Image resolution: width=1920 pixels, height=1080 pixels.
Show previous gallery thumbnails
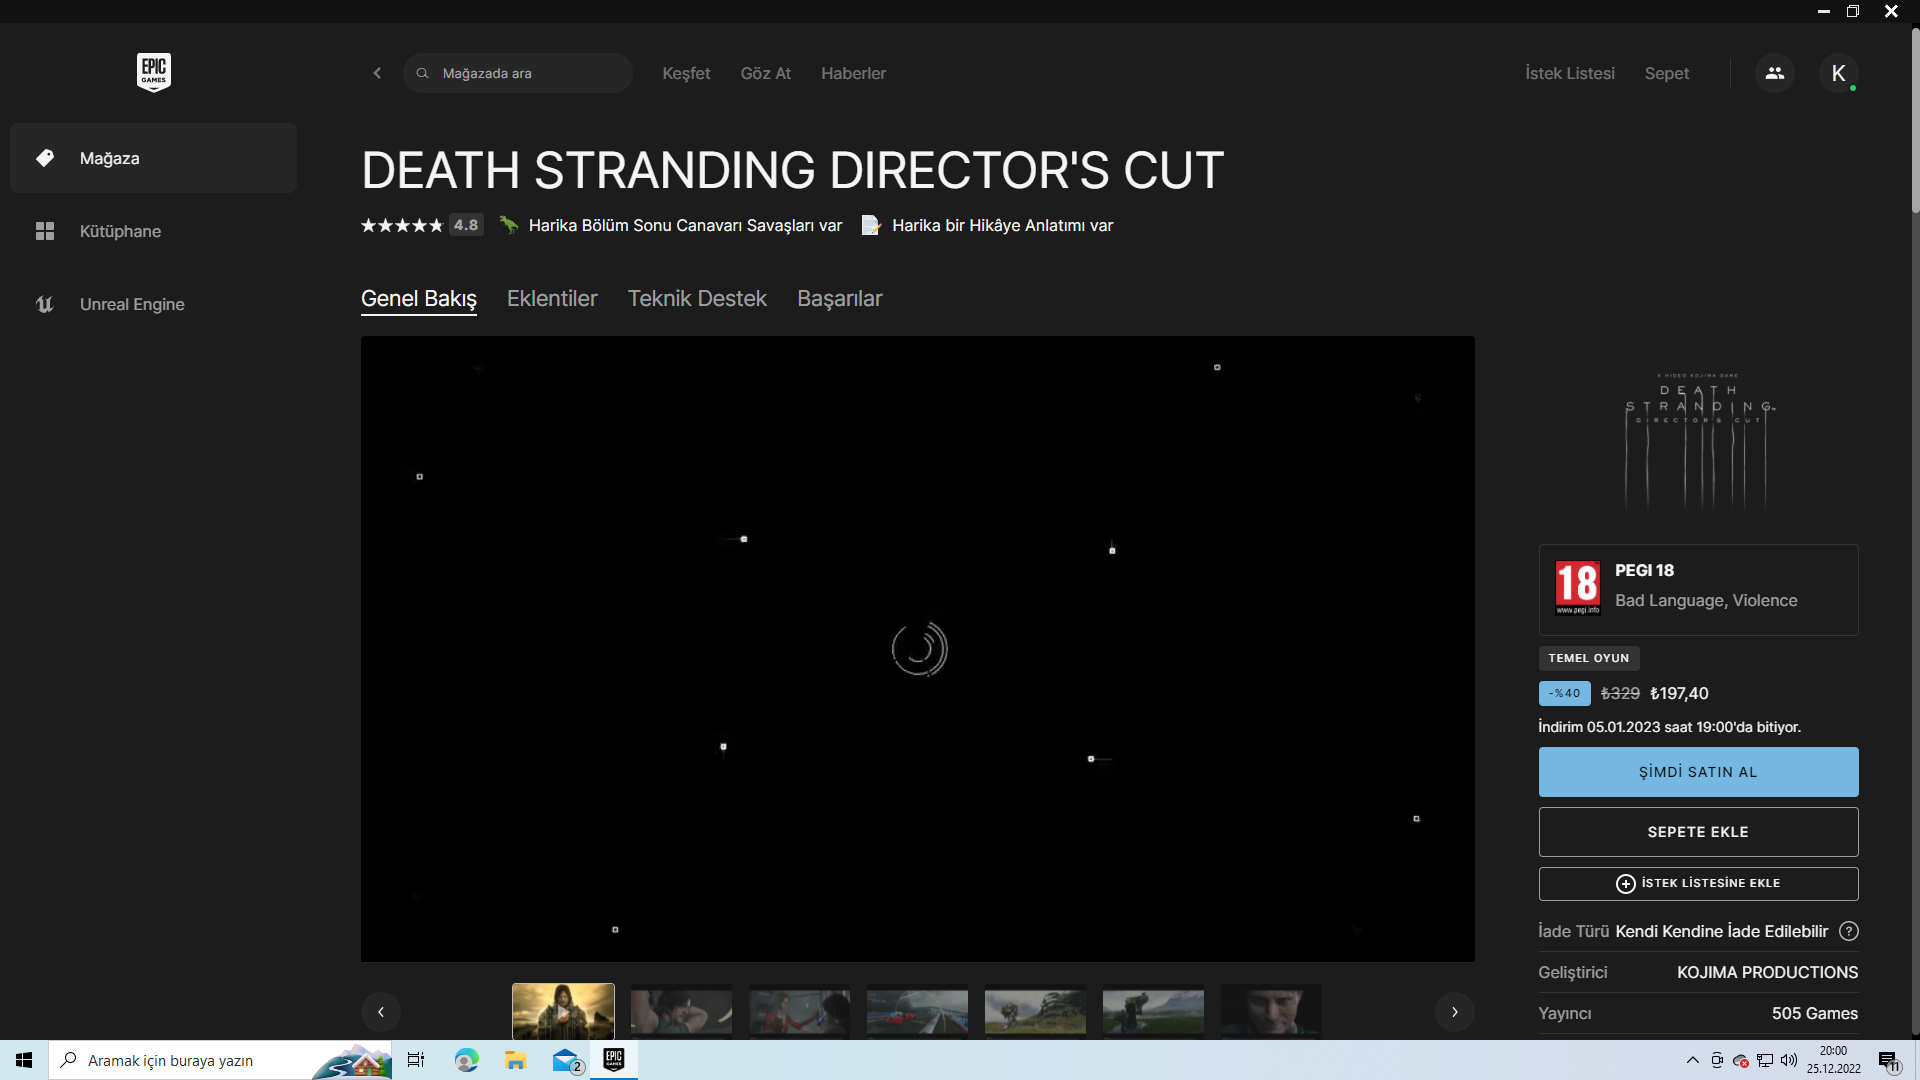[x=381, y=1012]
